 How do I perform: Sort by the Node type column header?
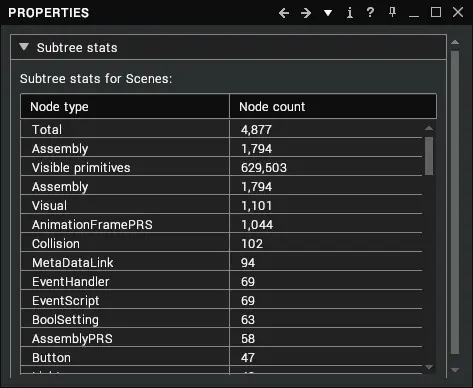pos(125,107)
